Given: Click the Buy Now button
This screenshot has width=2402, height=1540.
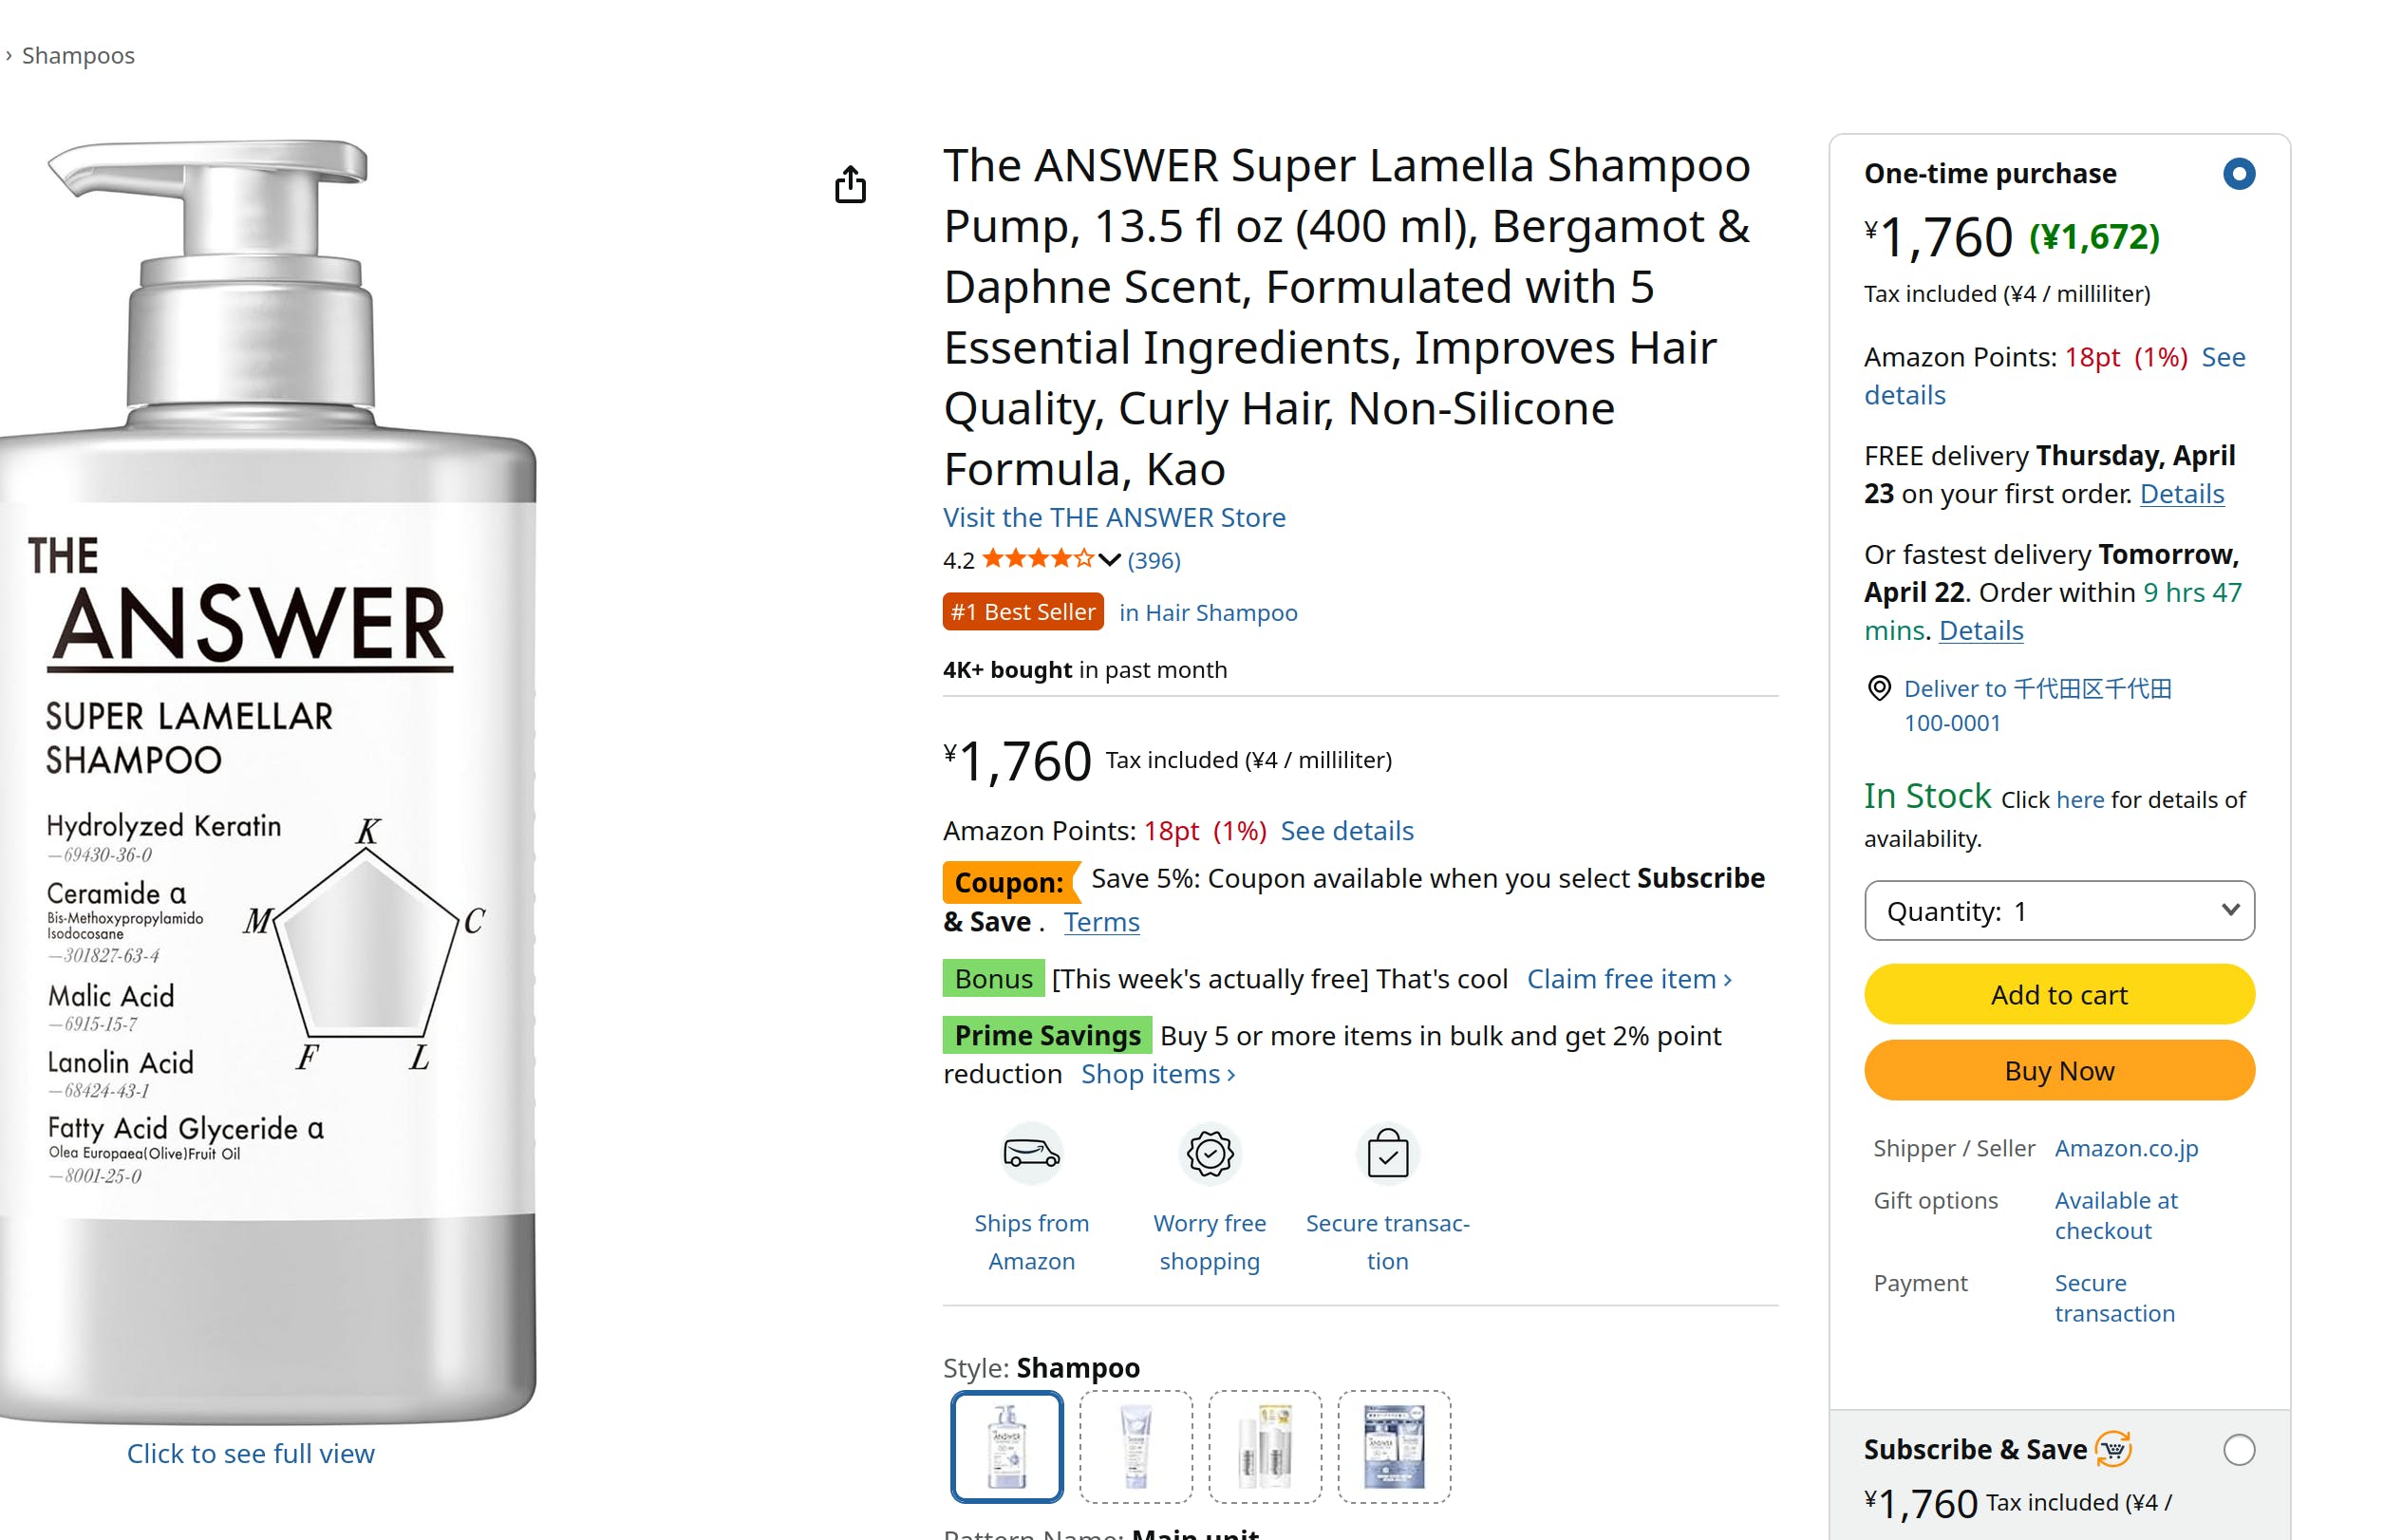Looking at the screenshot, I should pyautogui.click(x=2058, y=1070).
